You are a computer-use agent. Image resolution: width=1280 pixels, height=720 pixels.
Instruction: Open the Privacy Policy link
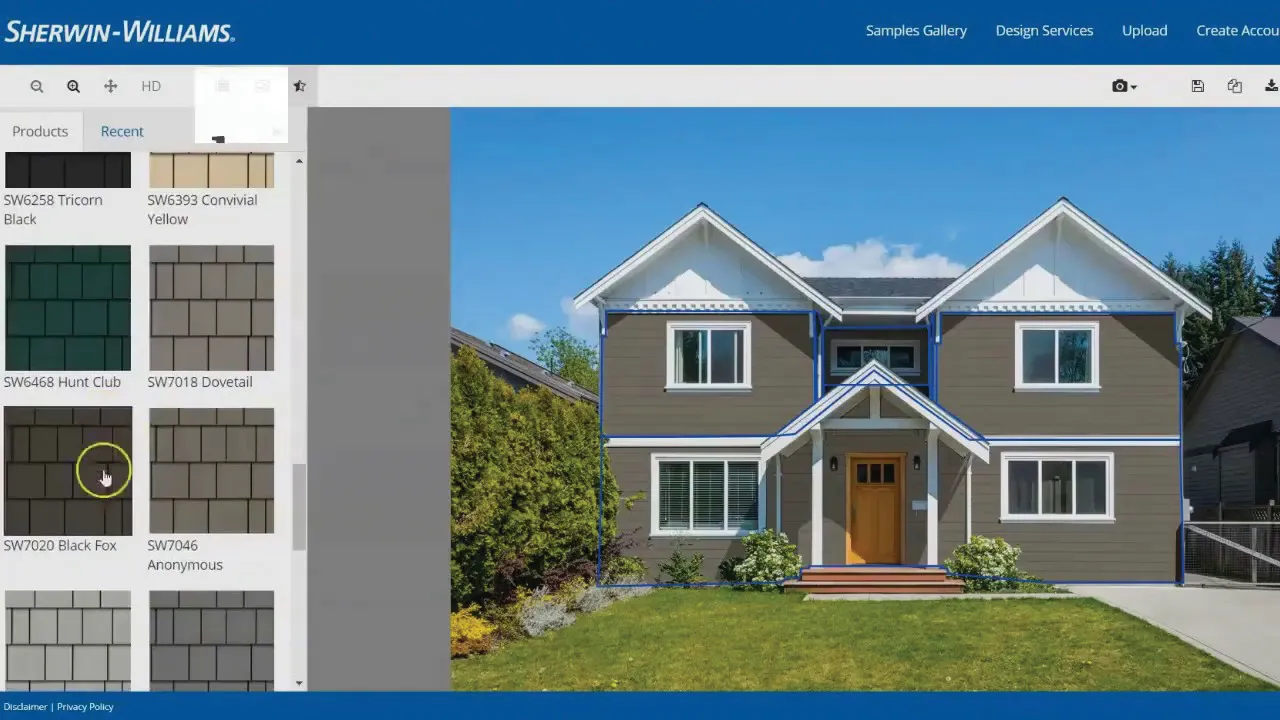(85, 707)
